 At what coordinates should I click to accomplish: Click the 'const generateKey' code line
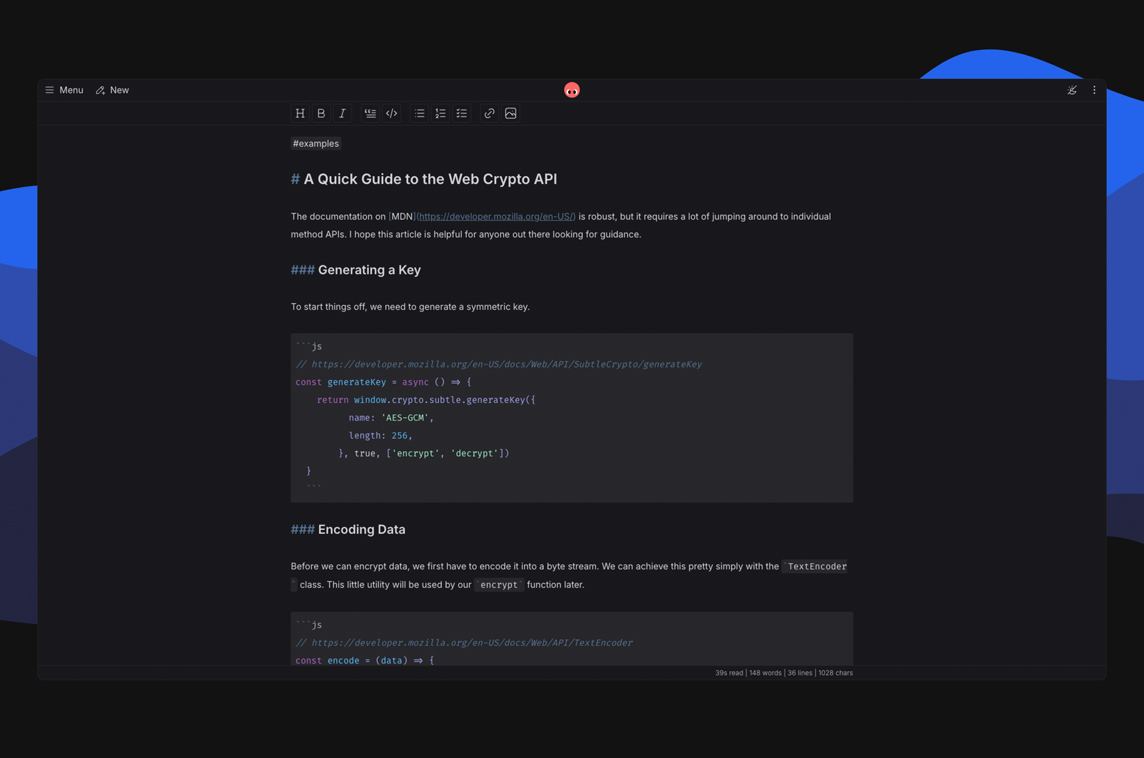tap(383, 382)
